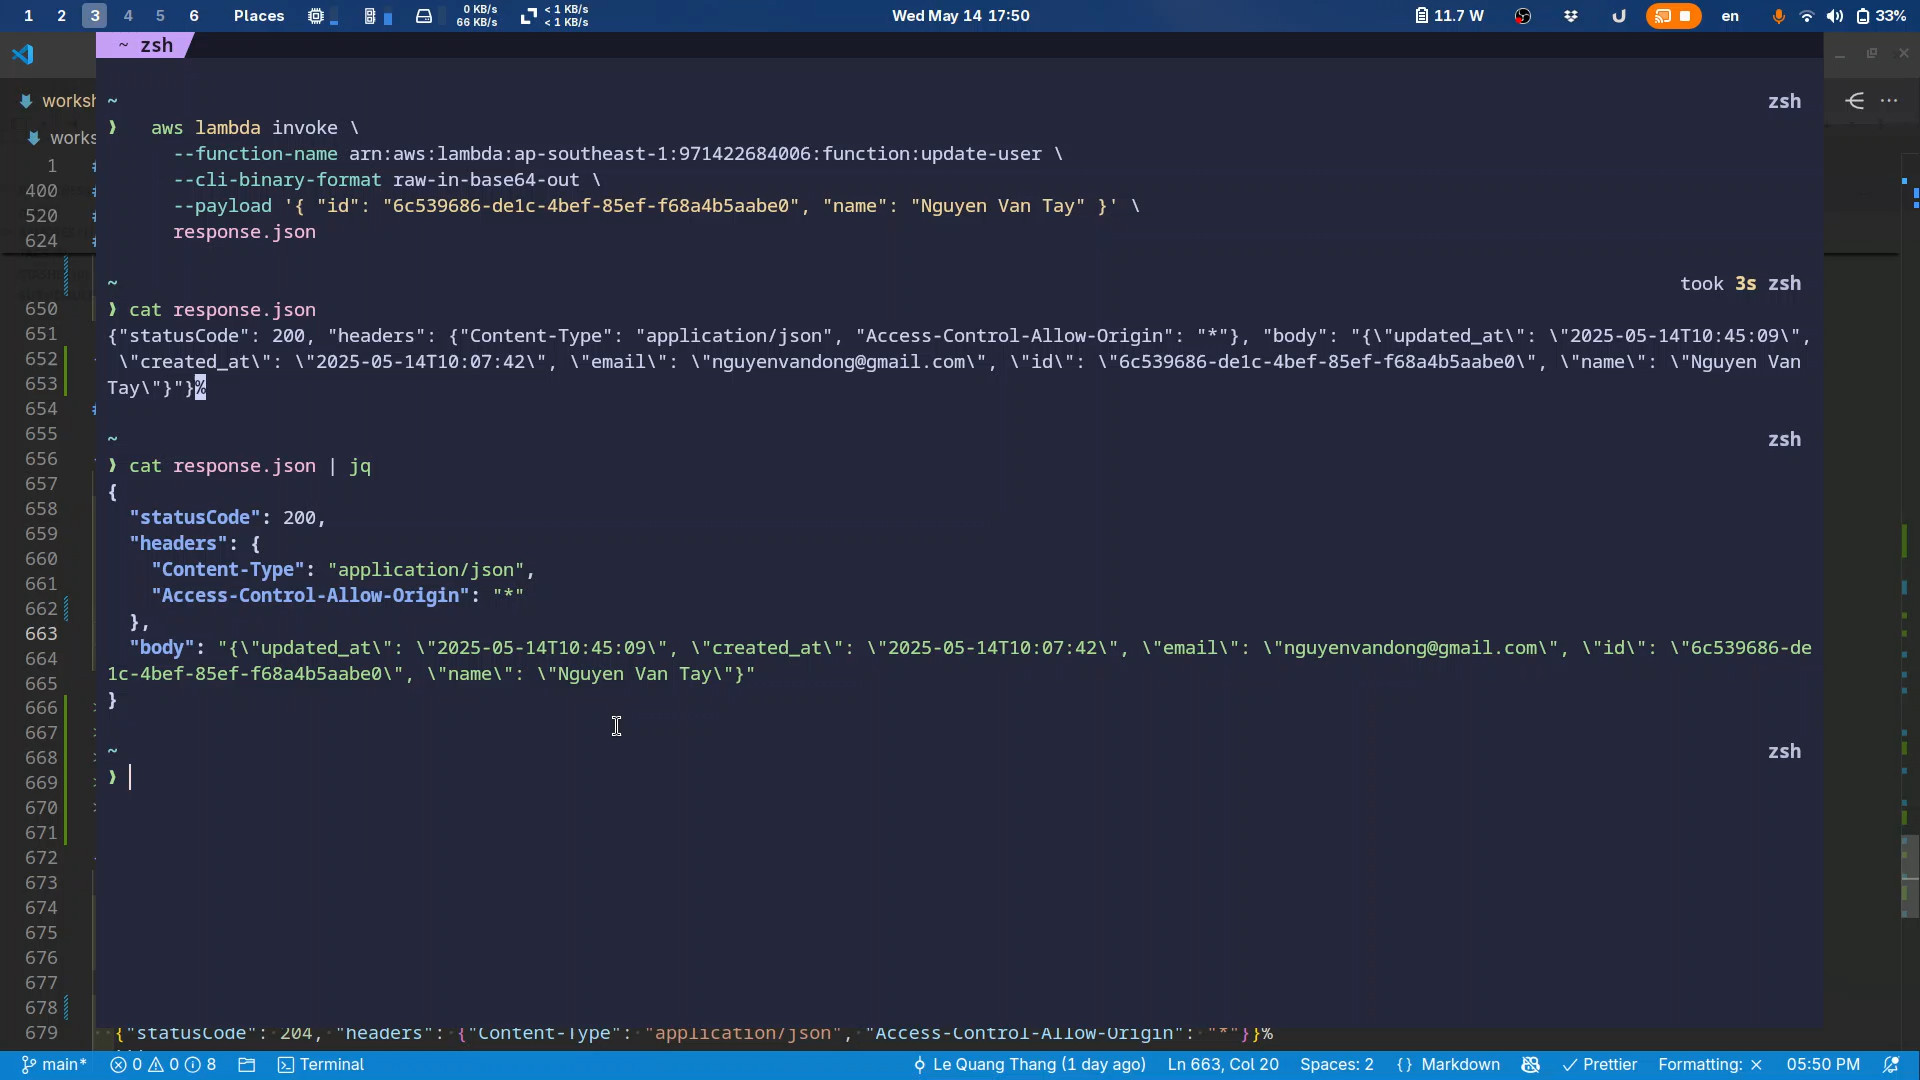Click the terminal prompt input line
Screen dimensions: 1920x1080
(x=960, y=777)
